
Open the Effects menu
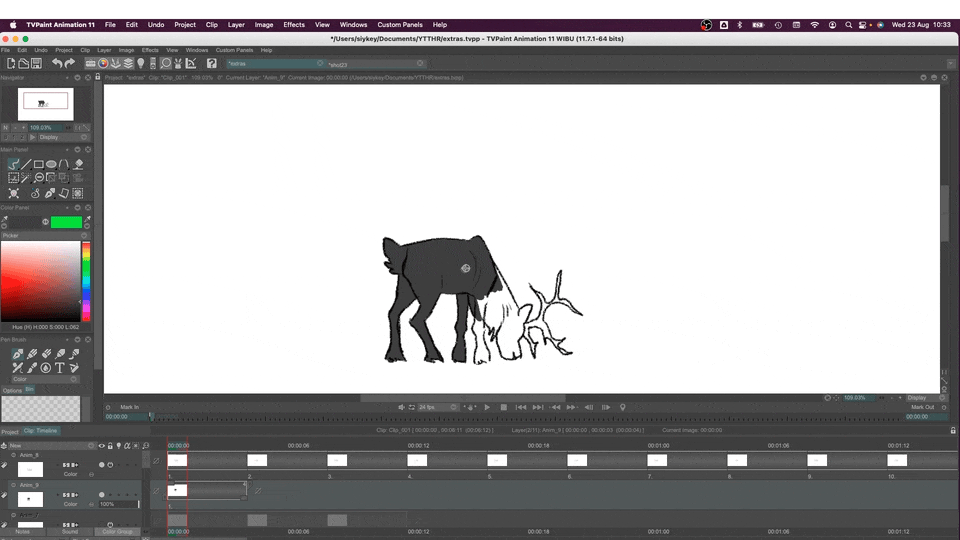pyautogui.click(x=294, y=24)
